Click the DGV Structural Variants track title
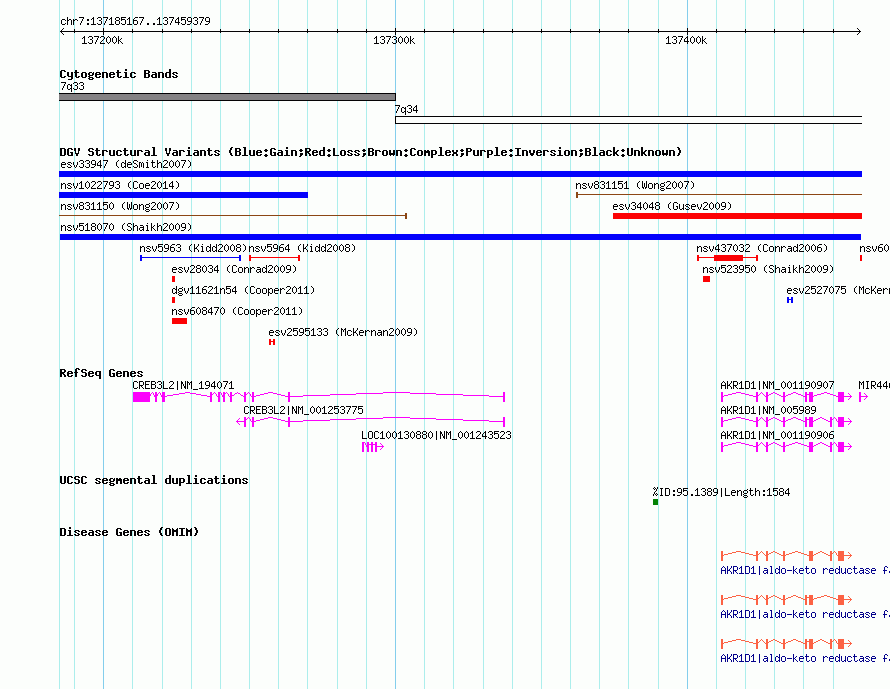 (370, 152)
